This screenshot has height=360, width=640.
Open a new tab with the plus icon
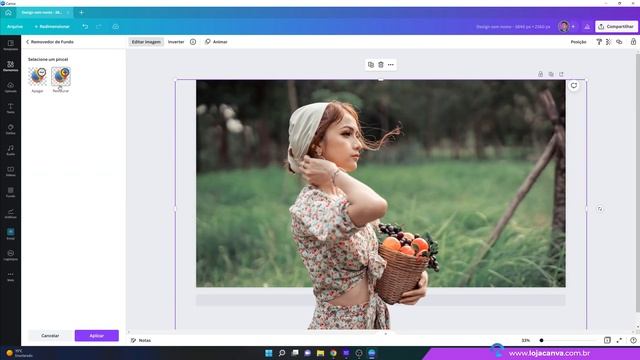click(x=81, y=13)
